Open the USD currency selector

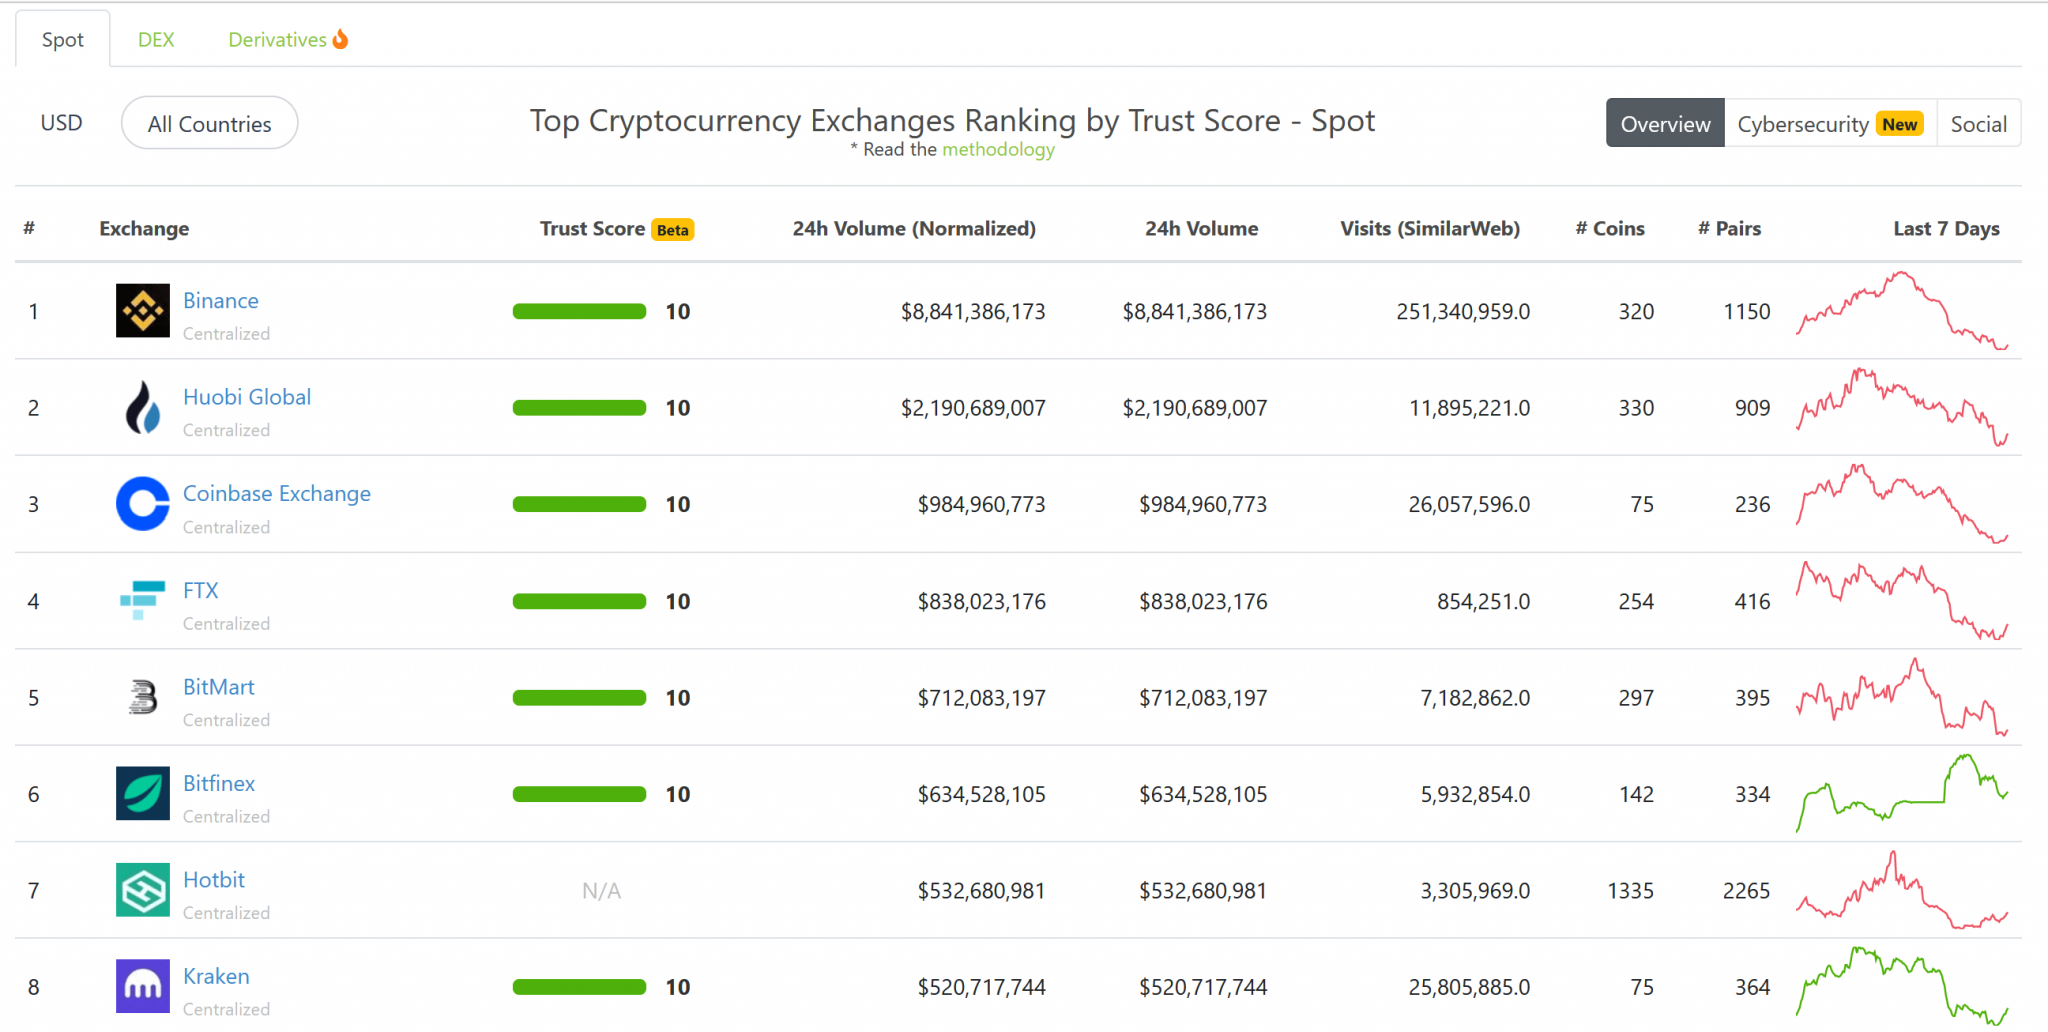[61, 122]
